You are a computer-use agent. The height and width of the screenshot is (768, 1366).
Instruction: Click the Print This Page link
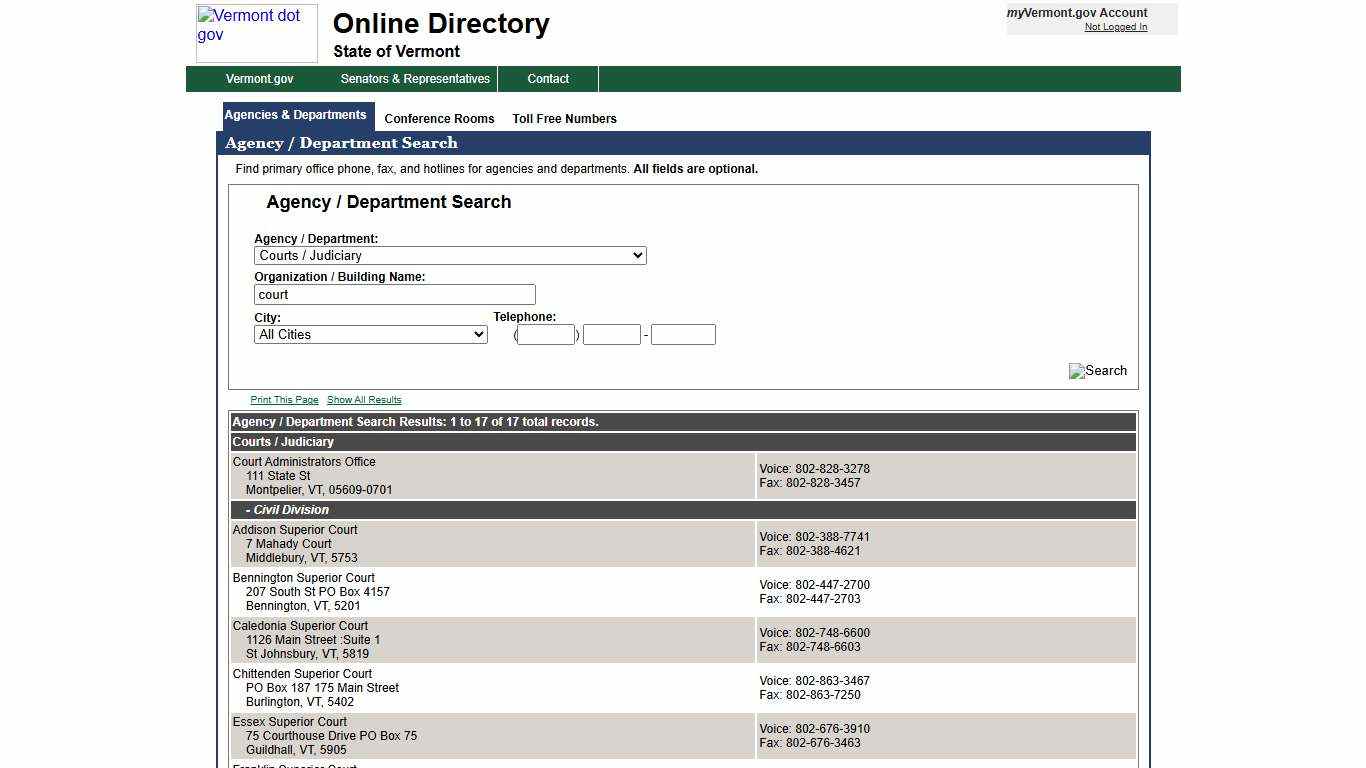284,399
